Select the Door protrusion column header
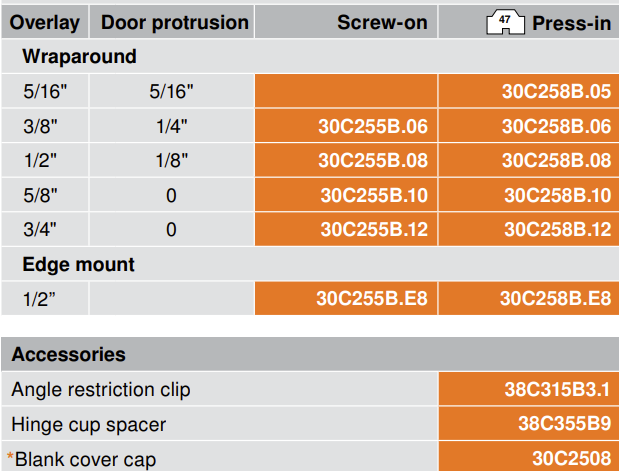Viewport: 619px width, 471px height. [x=175, y=23]
